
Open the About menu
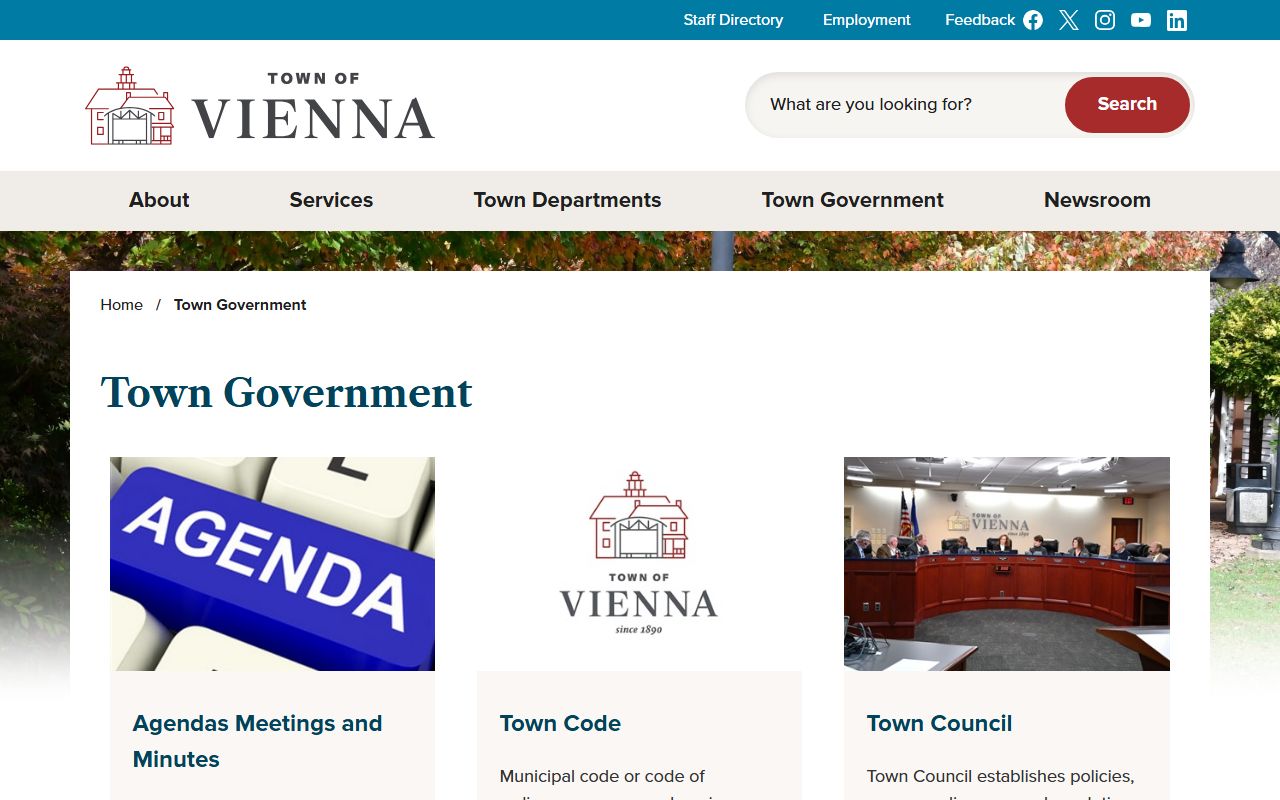pos(159,200)
